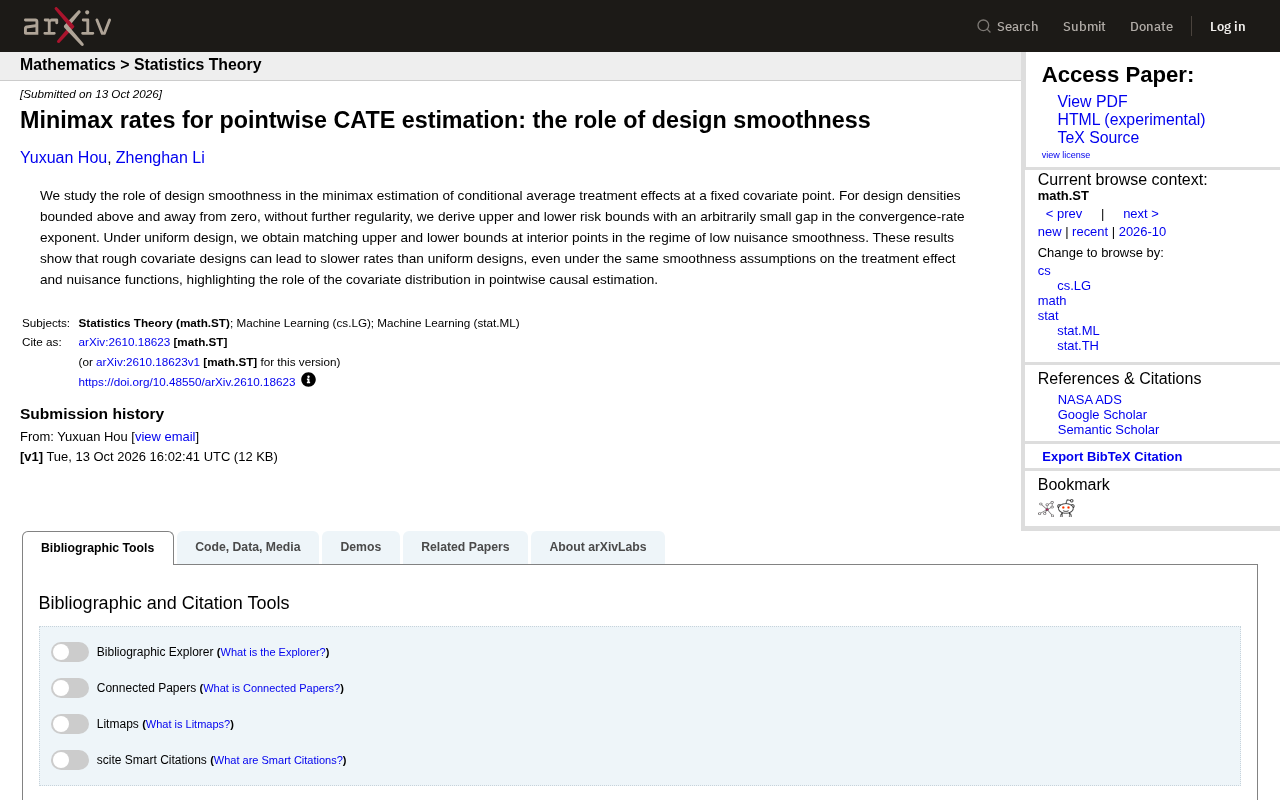Click view email link

click(165, 437)
